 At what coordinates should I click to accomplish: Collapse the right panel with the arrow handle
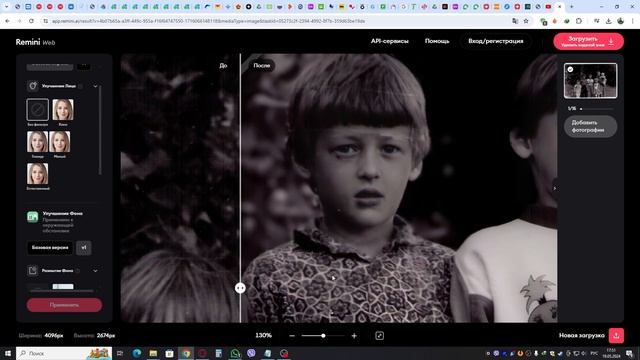coord(554,188)
